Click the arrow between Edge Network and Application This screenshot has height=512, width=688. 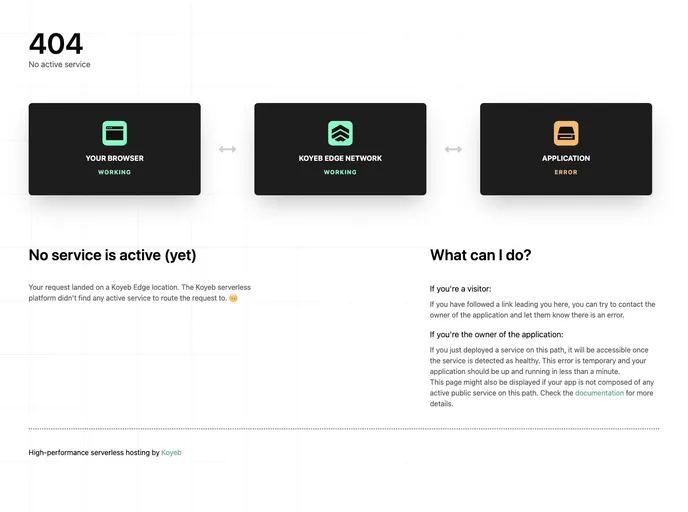pyautogui.click(x=453, y=149)
